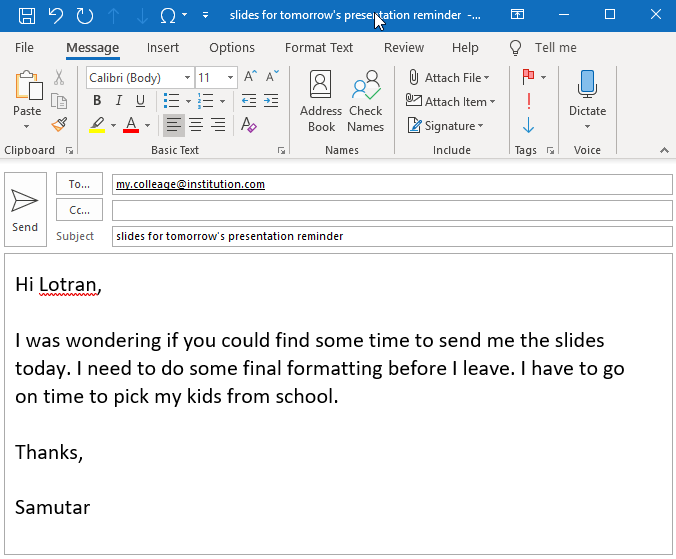Open font color dropdown arrow

147,125
